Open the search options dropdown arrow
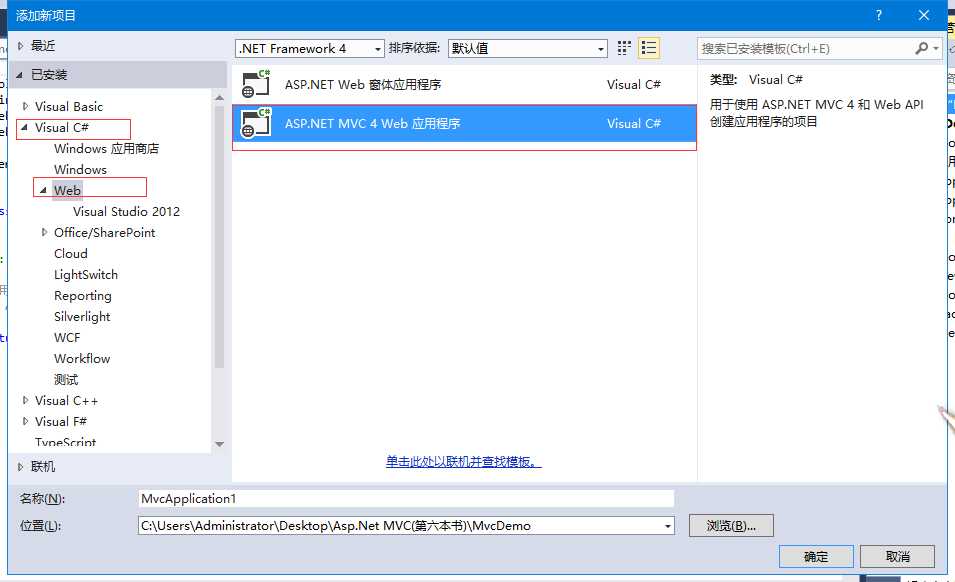The height and width of the screenshot is (582, 955). (936, 48)
